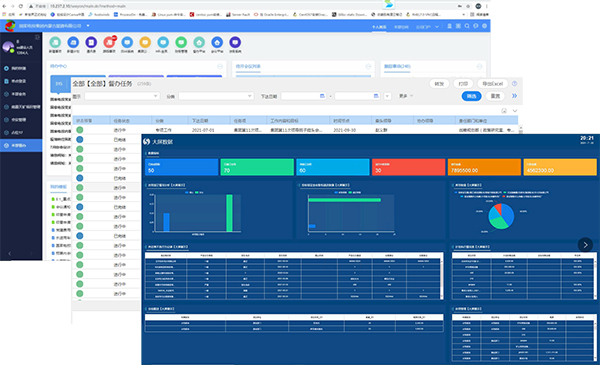Collapse the sidebar using the top-corner fold icon
Viewport: 600px width, 365px height.
coord(37,37)
